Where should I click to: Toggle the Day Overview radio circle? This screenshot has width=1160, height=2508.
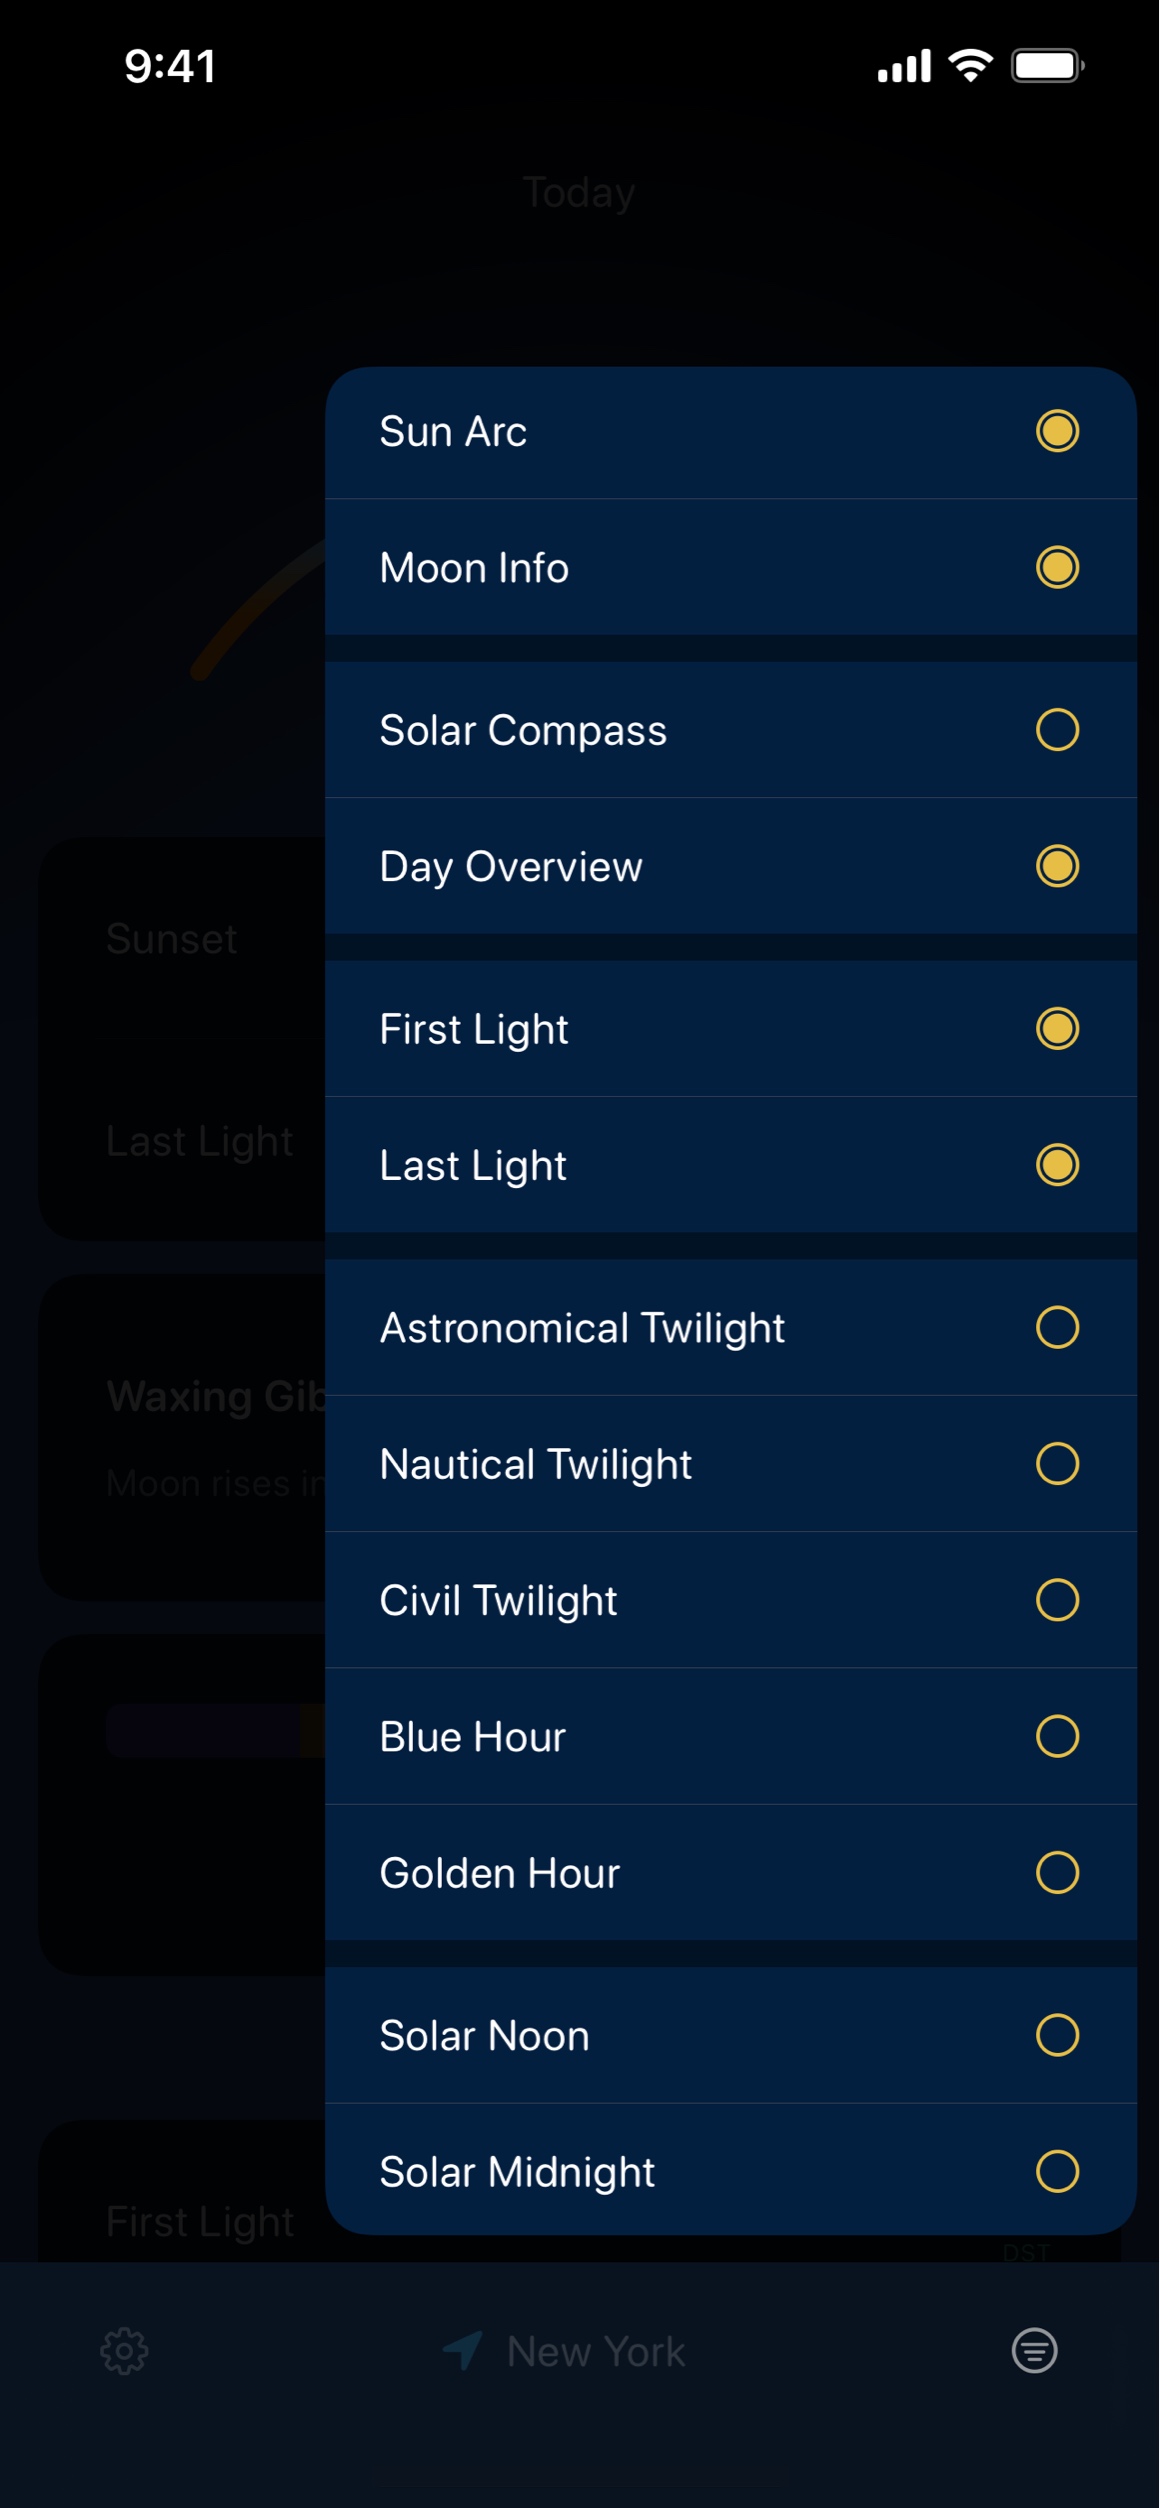1057,866
